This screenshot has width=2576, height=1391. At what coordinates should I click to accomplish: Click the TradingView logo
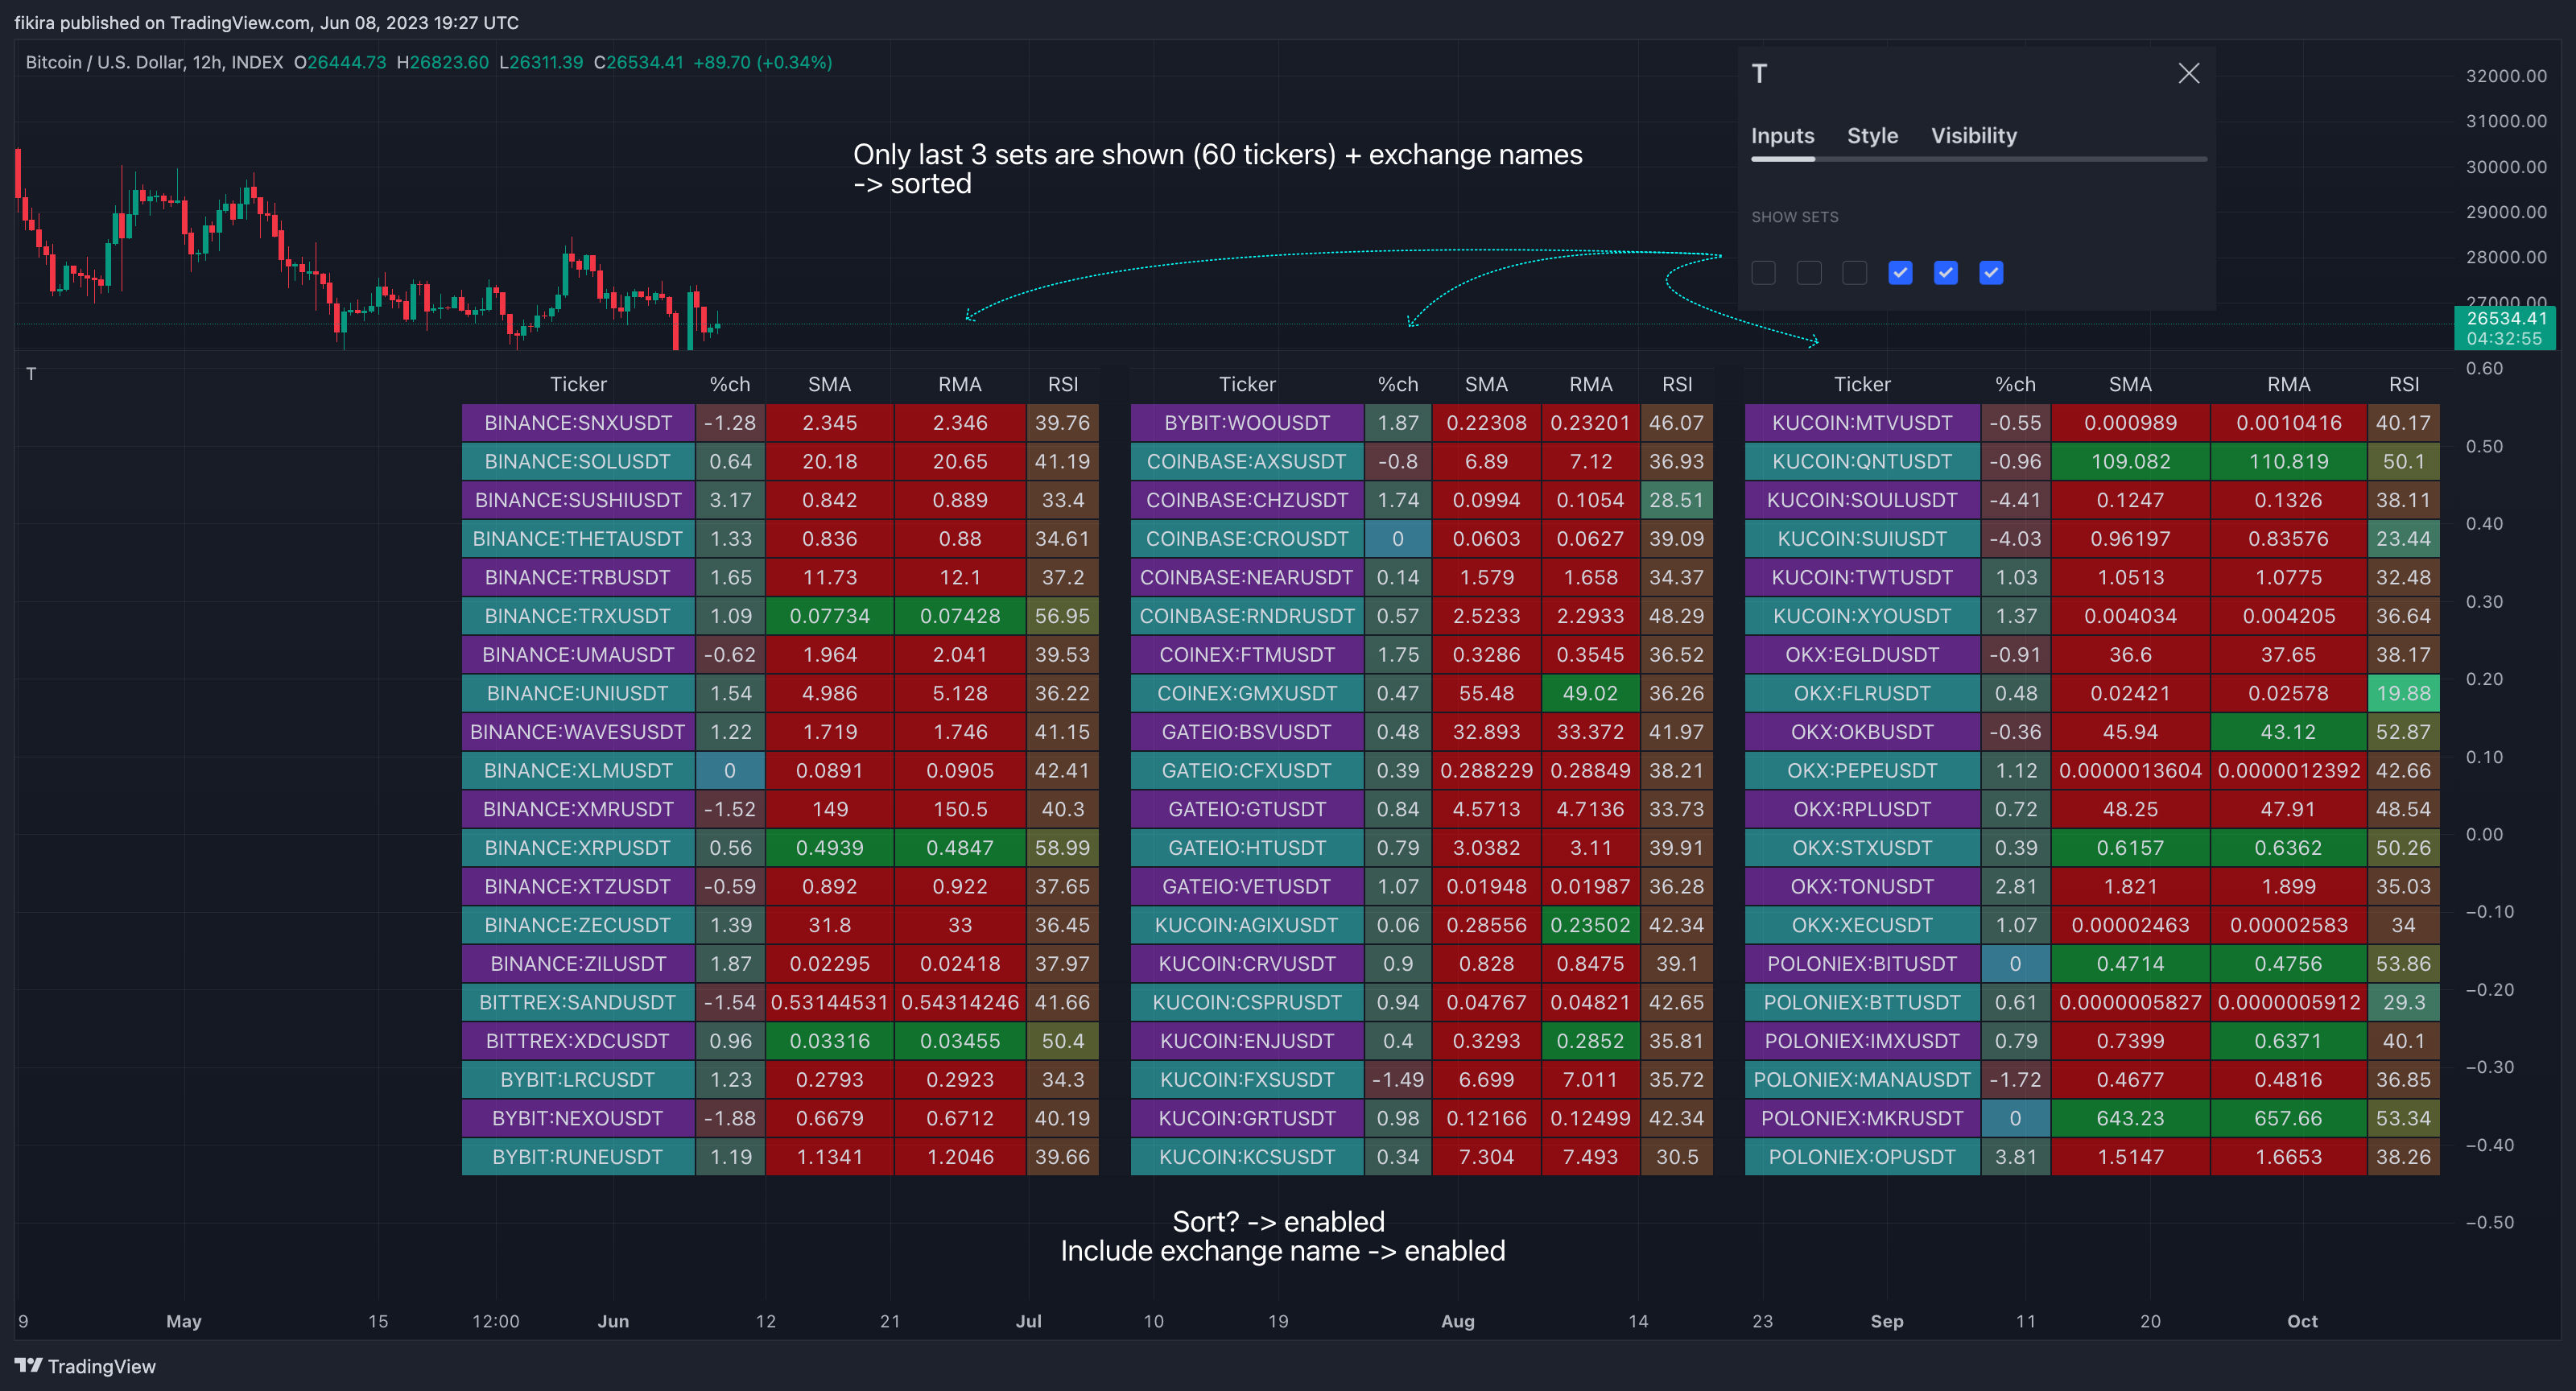tap(86, 1366)
